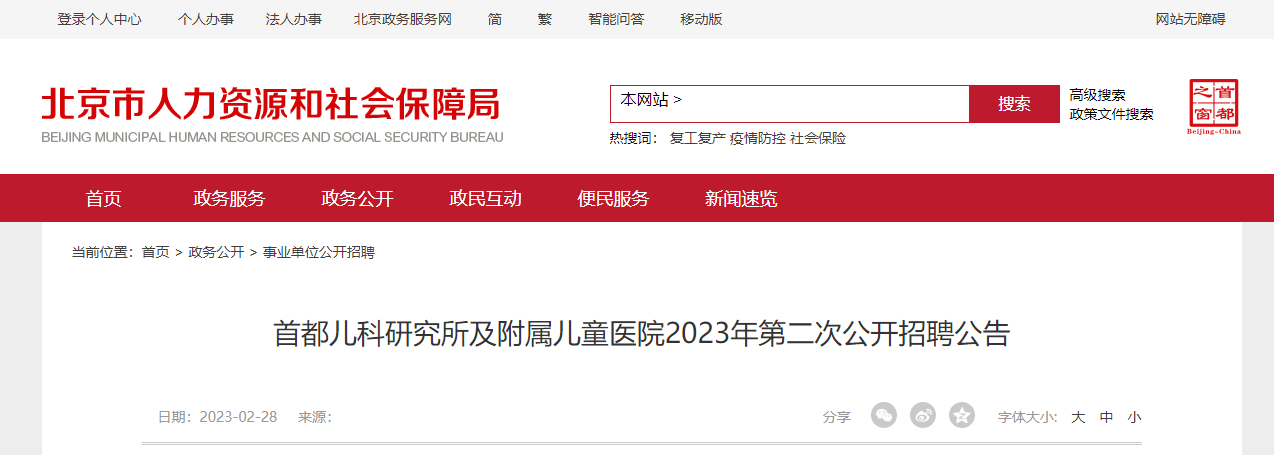The image size is (1274, 455).
Task: Set font size to small (小)
Action: tap(1134, 418)
